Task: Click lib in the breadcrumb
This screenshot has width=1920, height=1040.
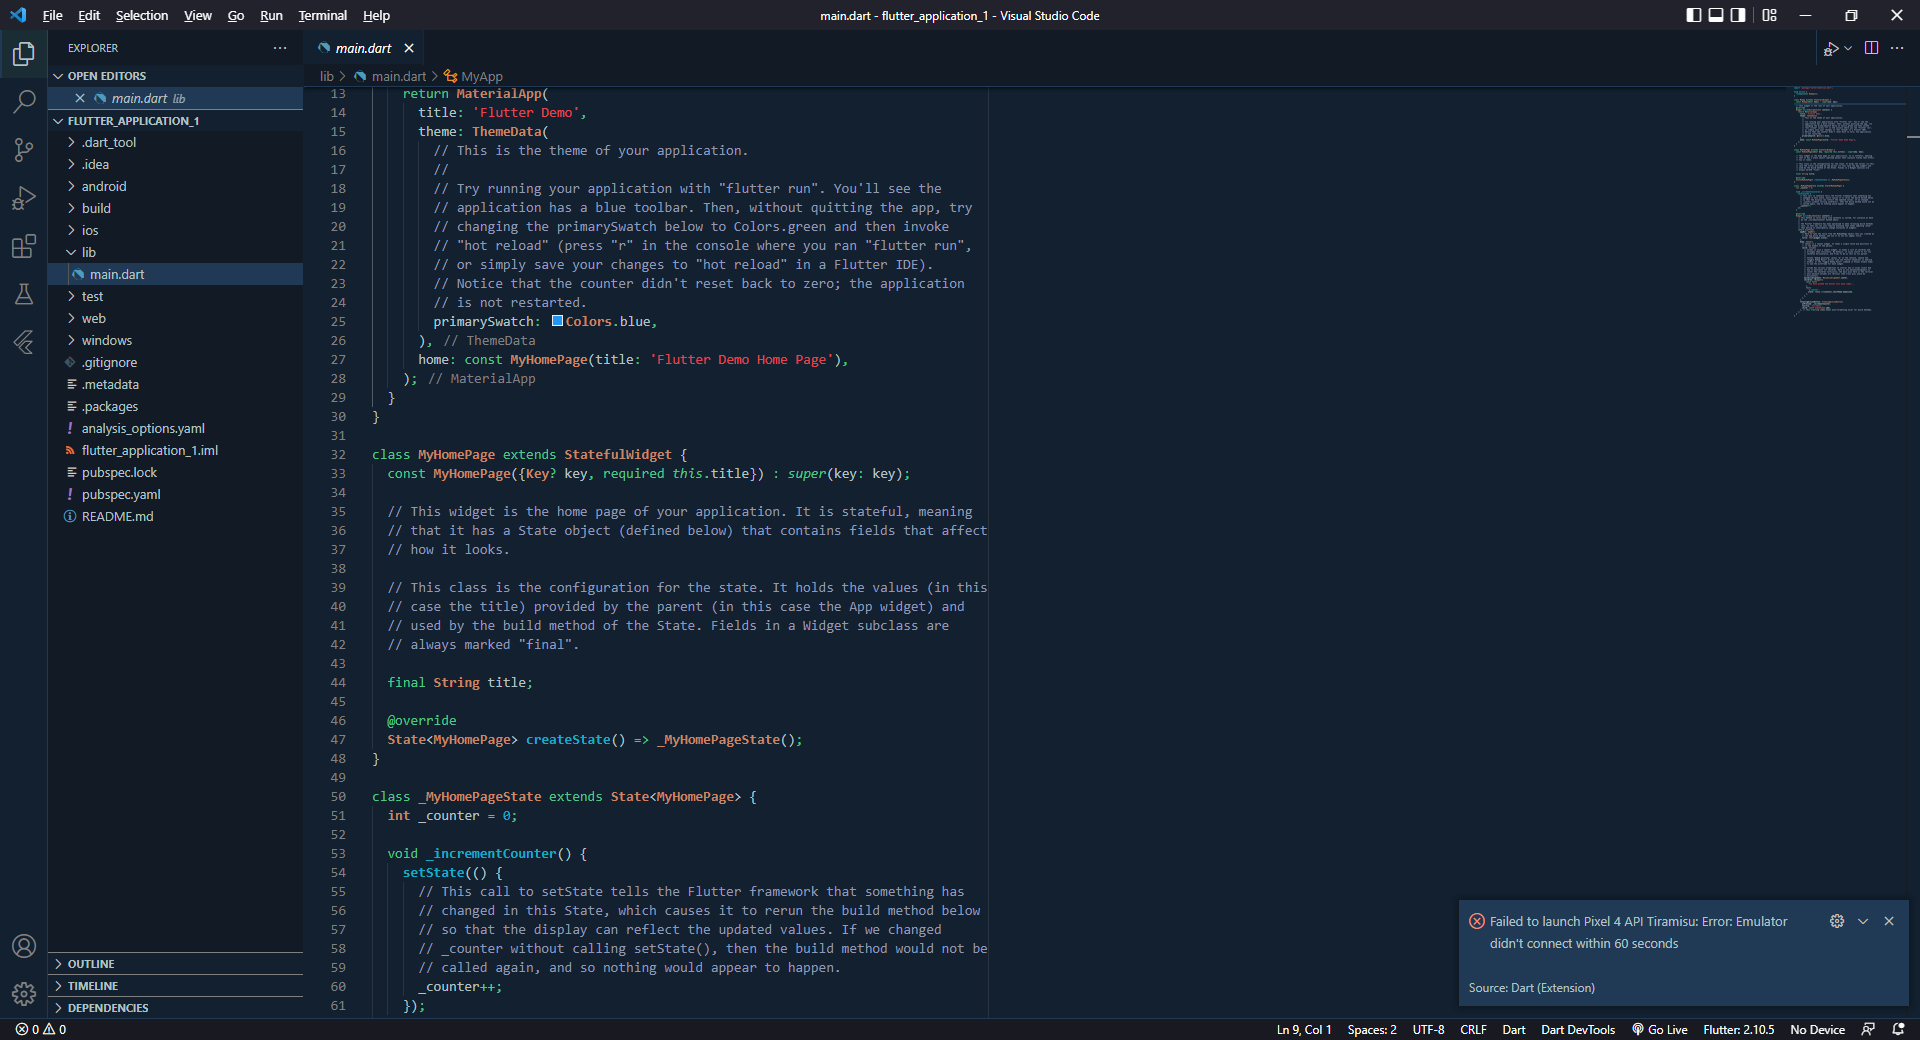Action: point(326,76)
